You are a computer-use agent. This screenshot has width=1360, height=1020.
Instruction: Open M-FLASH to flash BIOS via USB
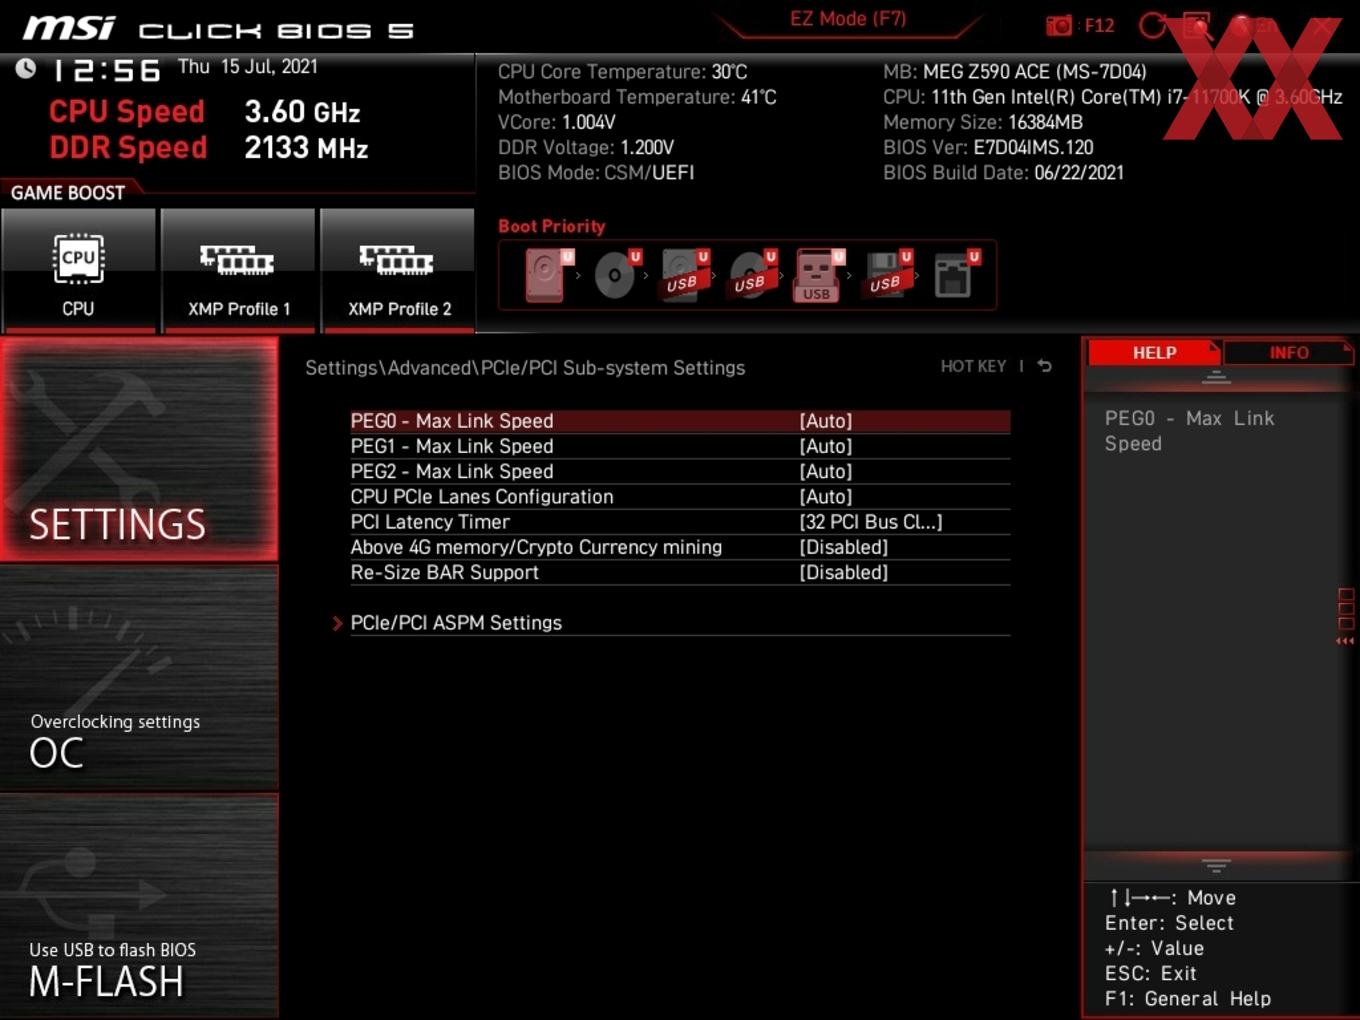(x=139, y=907)
